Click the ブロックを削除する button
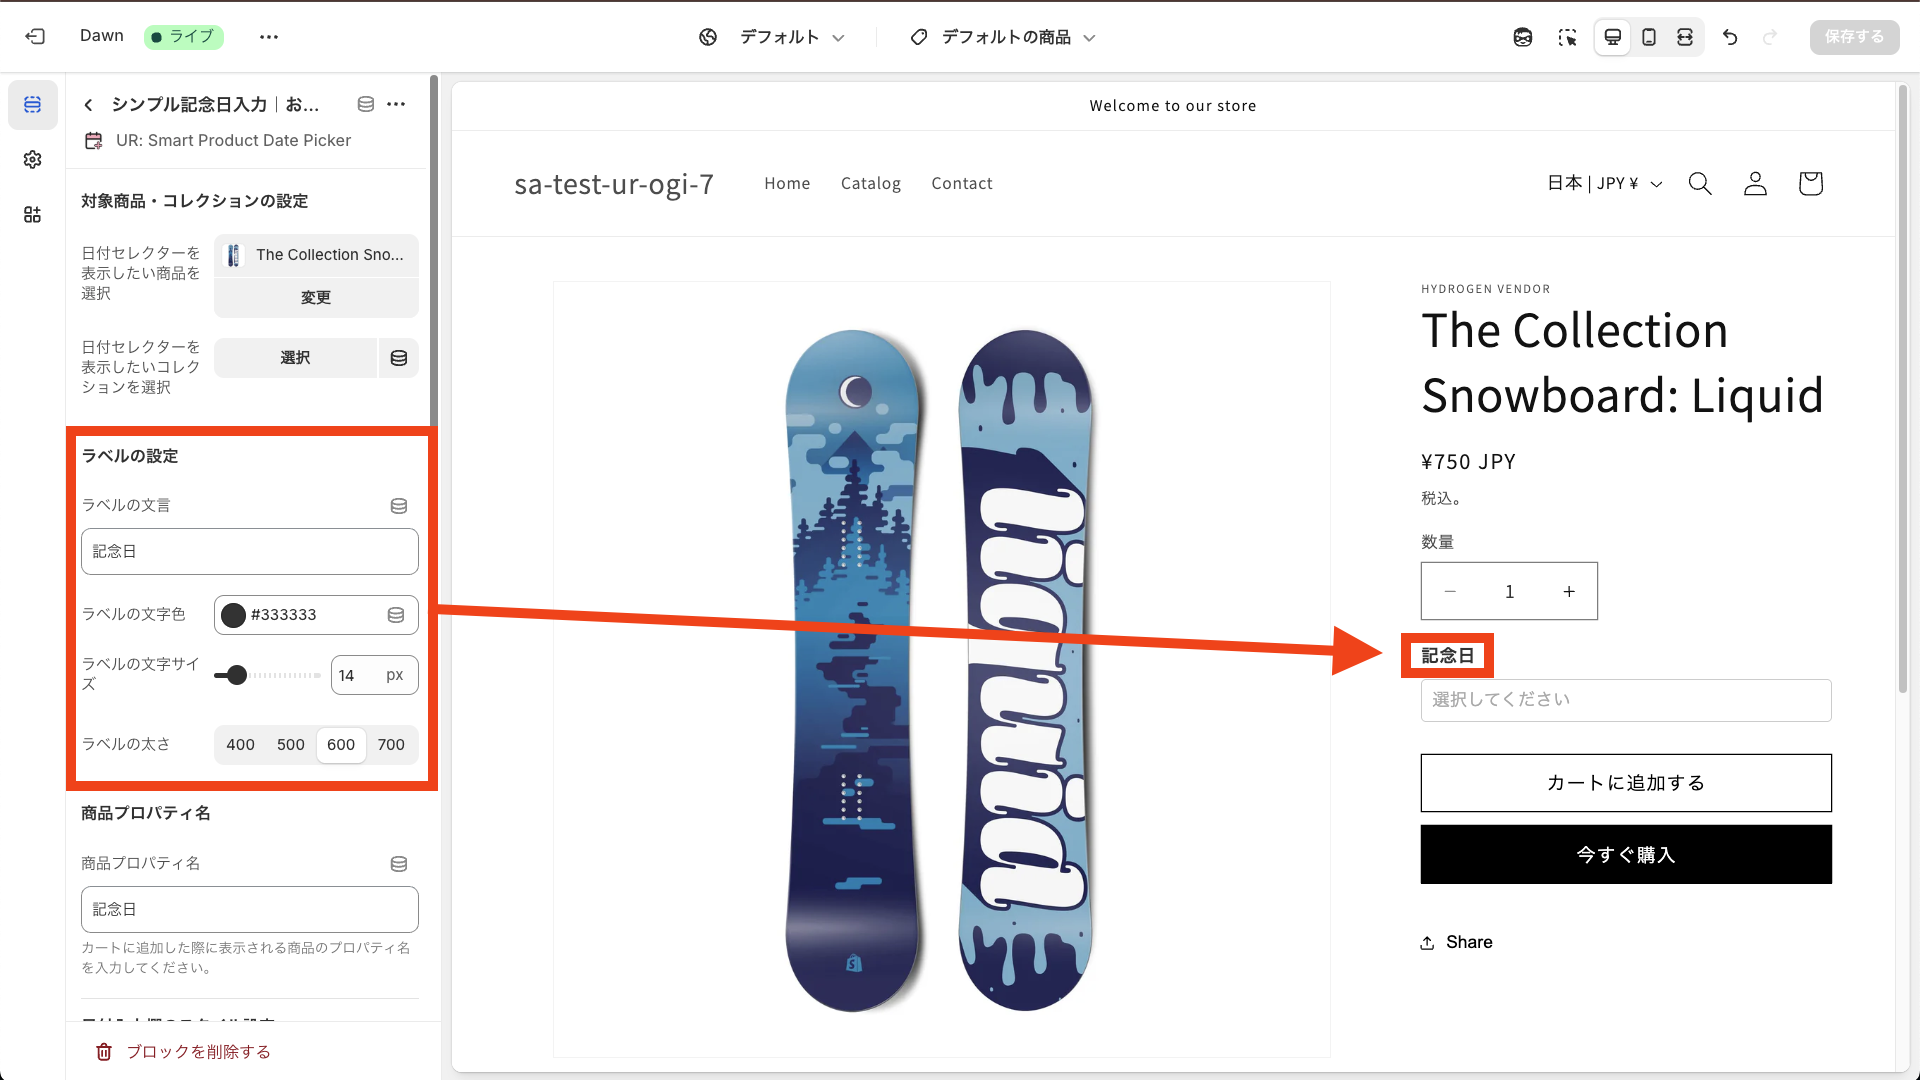Image resolution: width=1920 pixels, height=1080 pixels. pos(184,1052)
